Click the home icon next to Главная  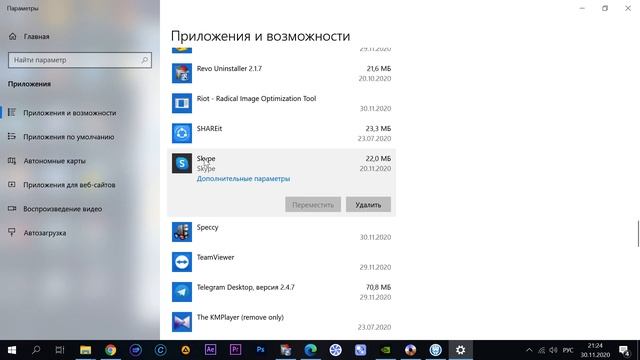pos(13,36)
